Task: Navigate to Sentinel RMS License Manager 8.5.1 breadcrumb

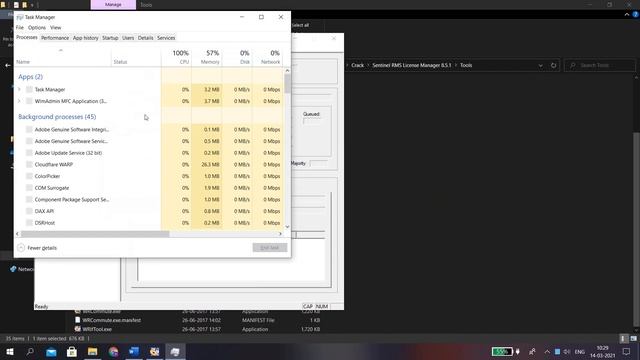Action: pos(411,65)
